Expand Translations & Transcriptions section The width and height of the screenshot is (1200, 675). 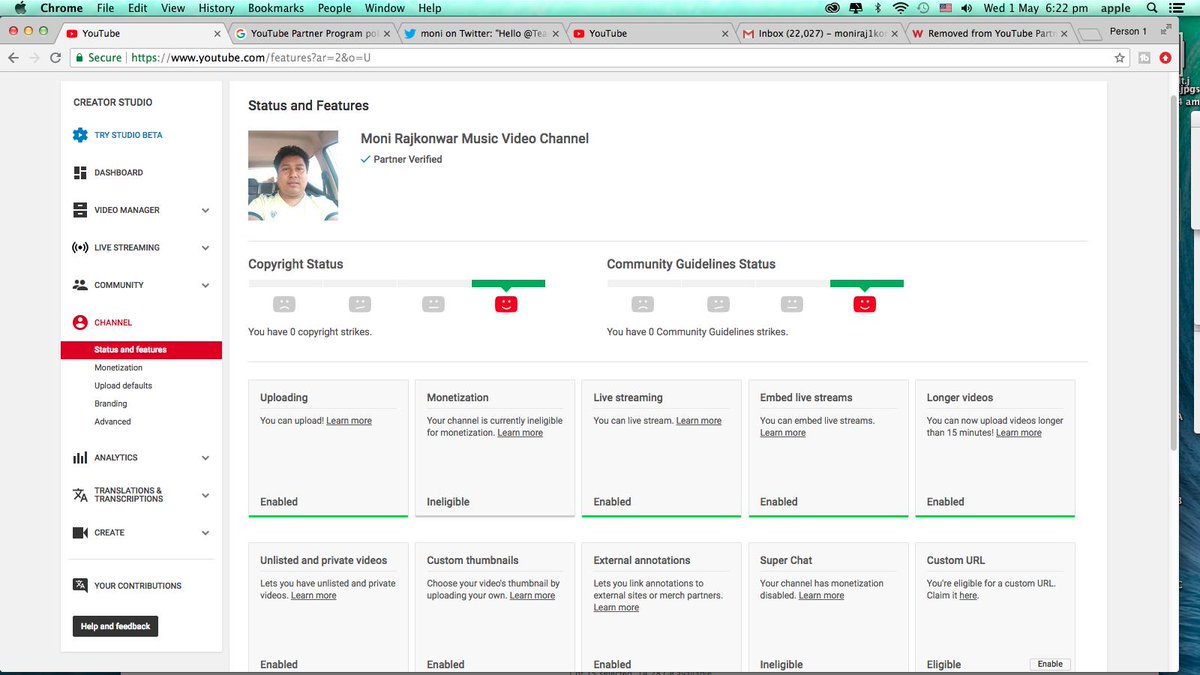coord(205,496)
